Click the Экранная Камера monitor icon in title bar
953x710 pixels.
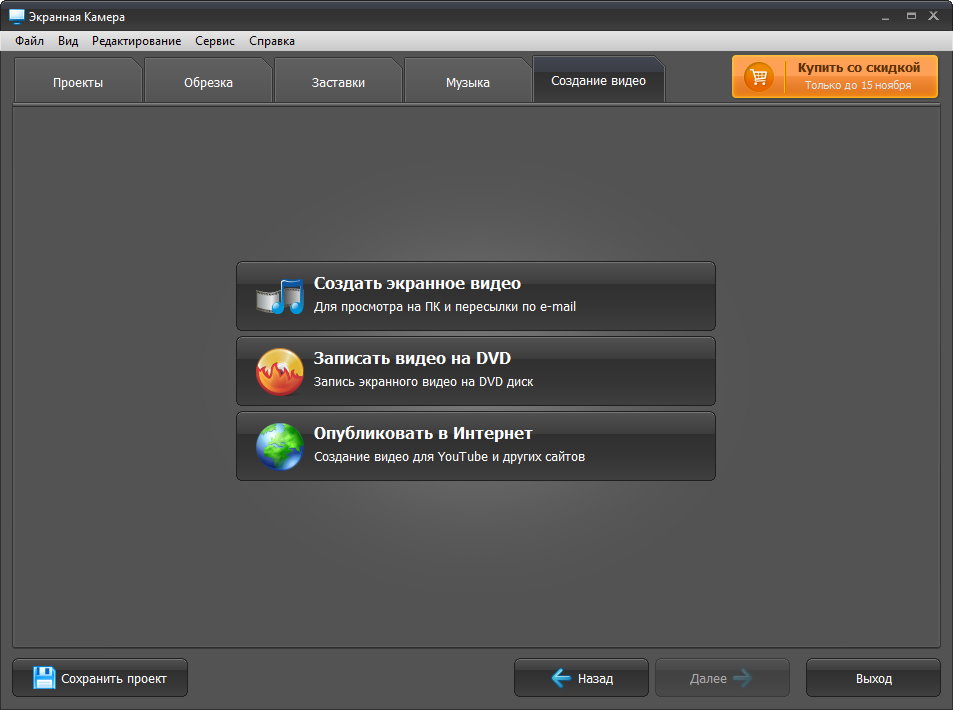pos(16,16)
